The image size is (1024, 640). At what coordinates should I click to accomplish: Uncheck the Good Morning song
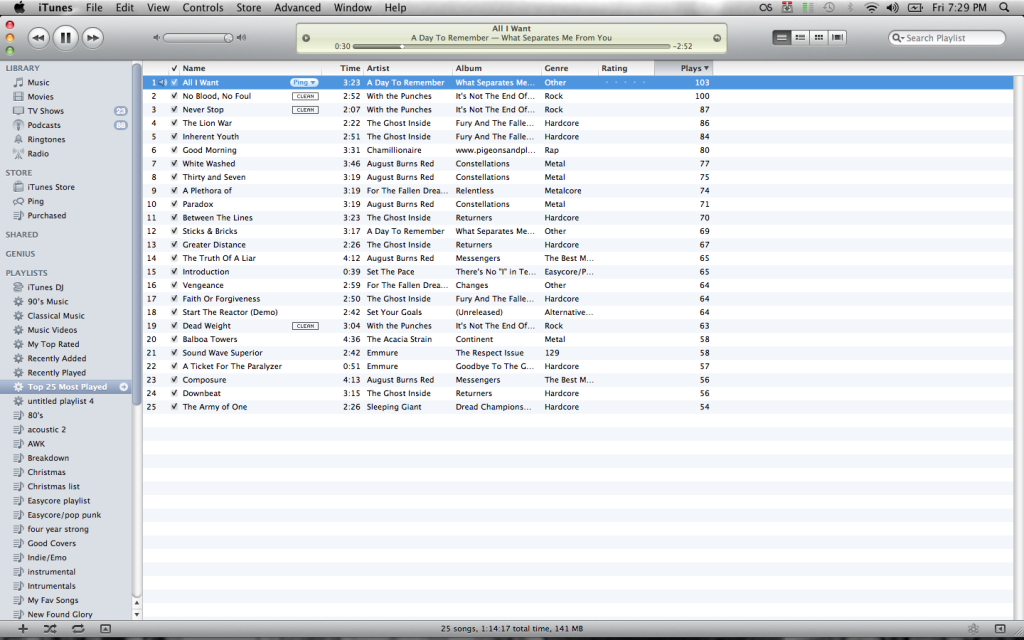coord(174,150)
